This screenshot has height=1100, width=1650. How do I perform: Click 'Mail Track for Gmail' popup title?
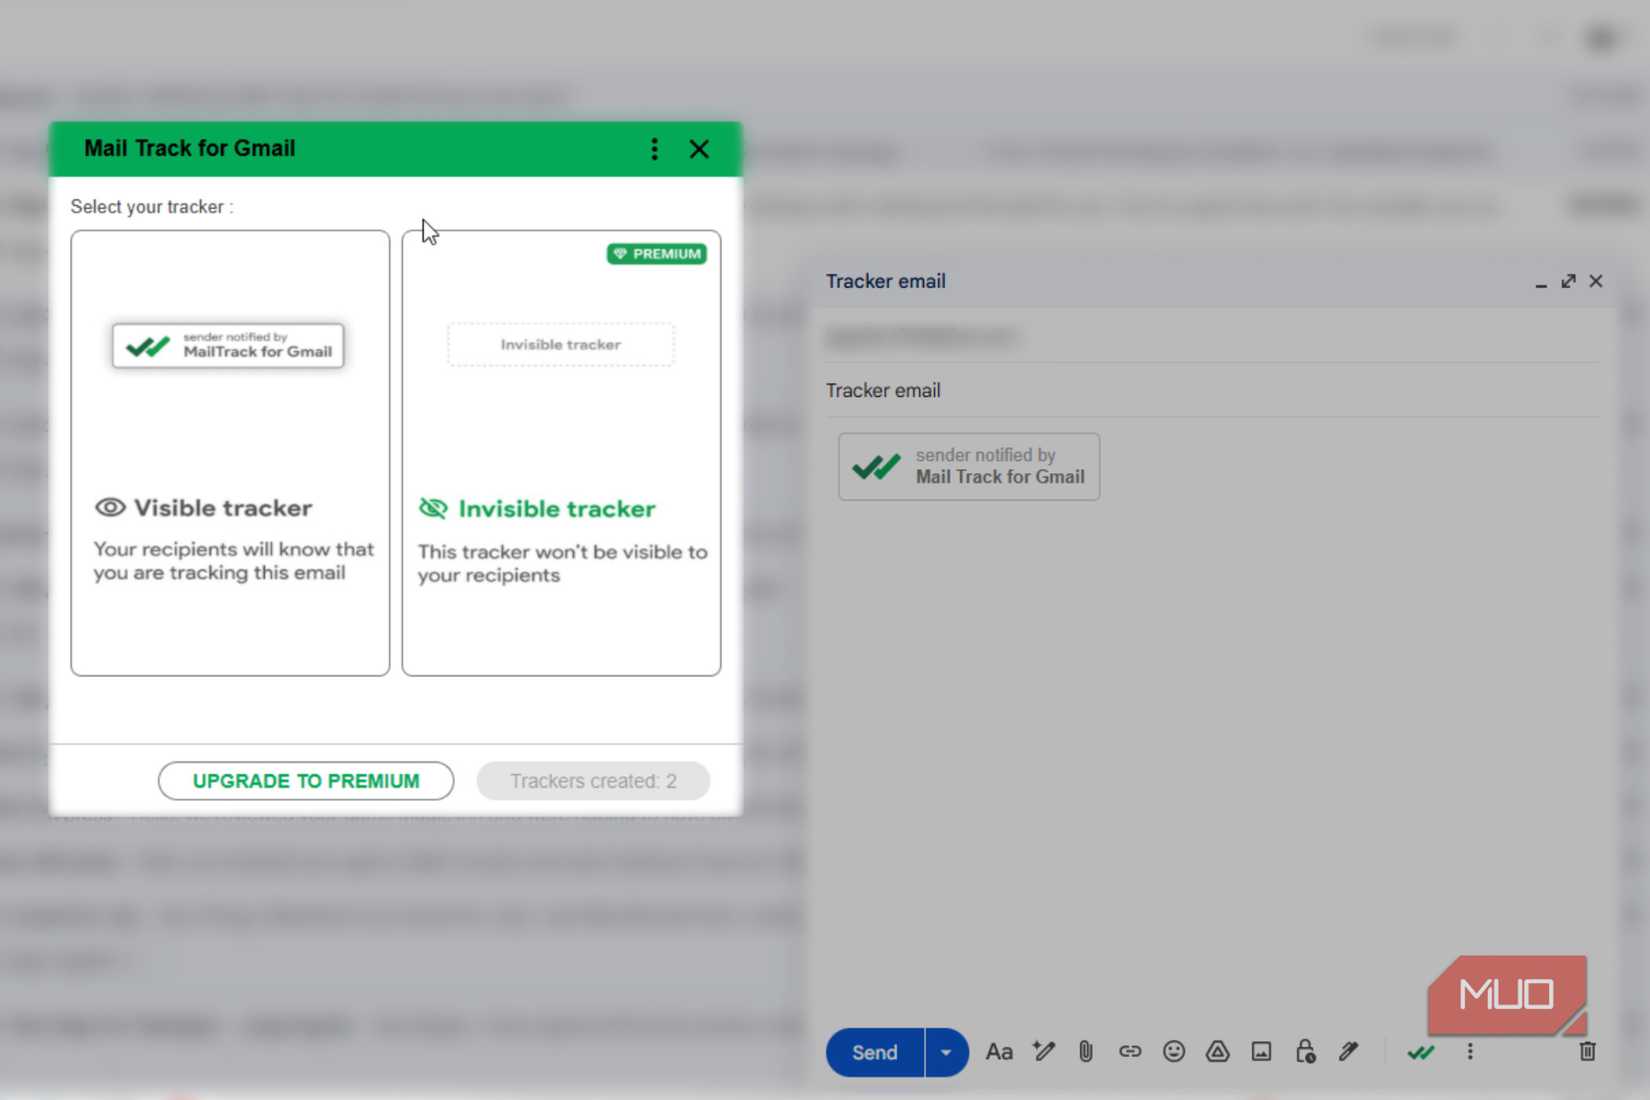pyautogui.click(x=190, y=148)
